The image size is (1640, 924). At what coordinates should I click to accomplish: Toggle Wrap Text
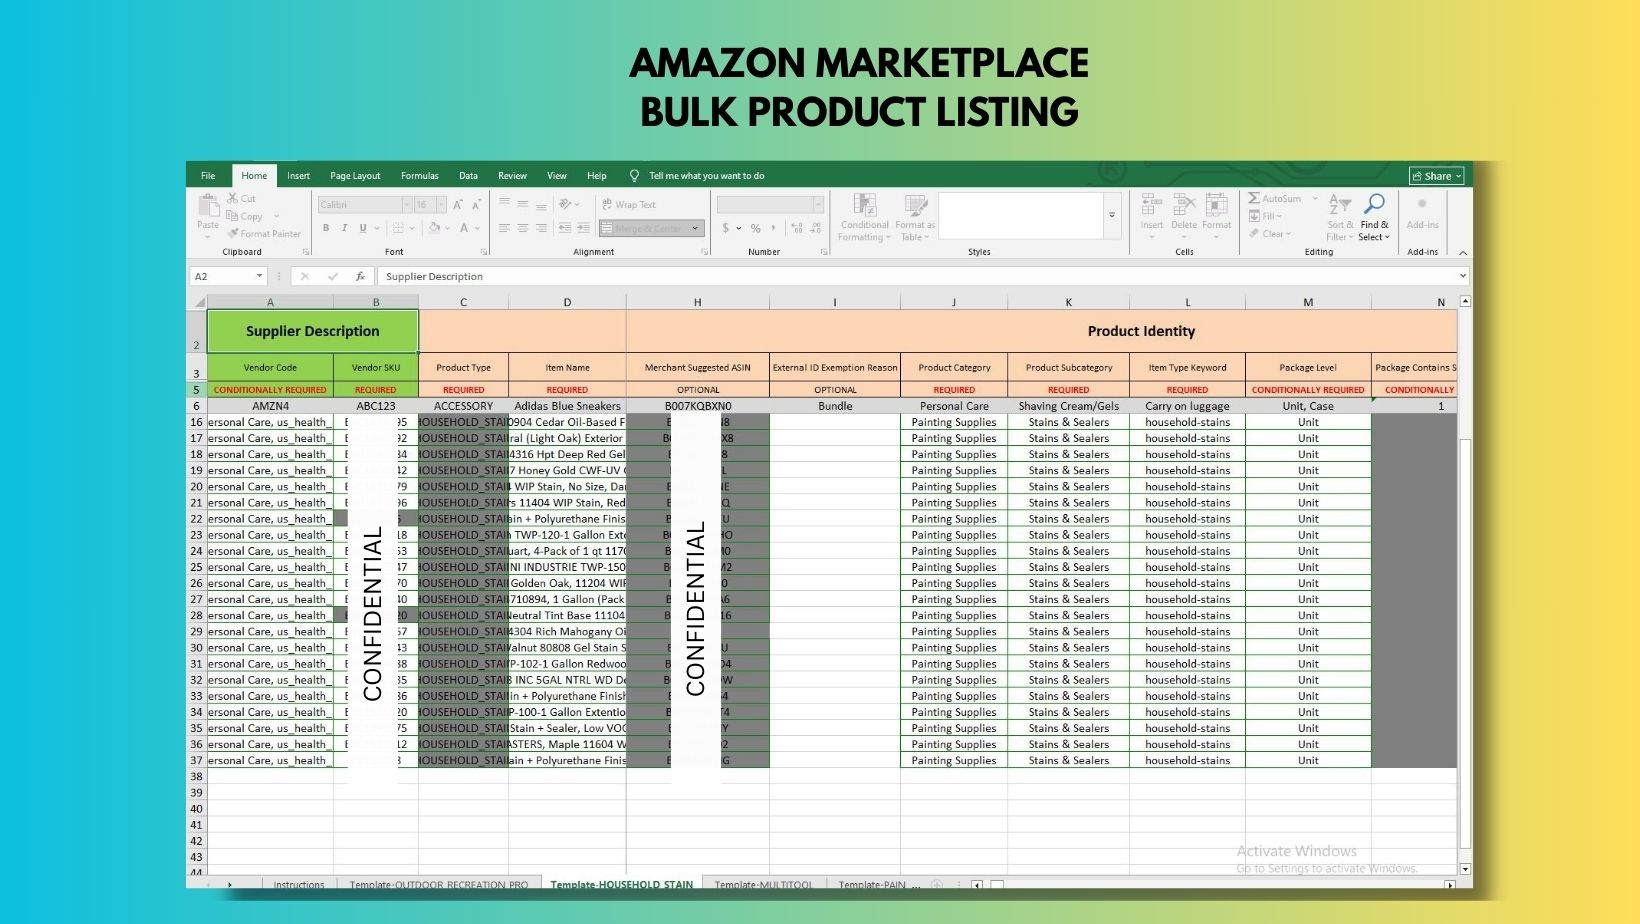(x=629, y=205)
